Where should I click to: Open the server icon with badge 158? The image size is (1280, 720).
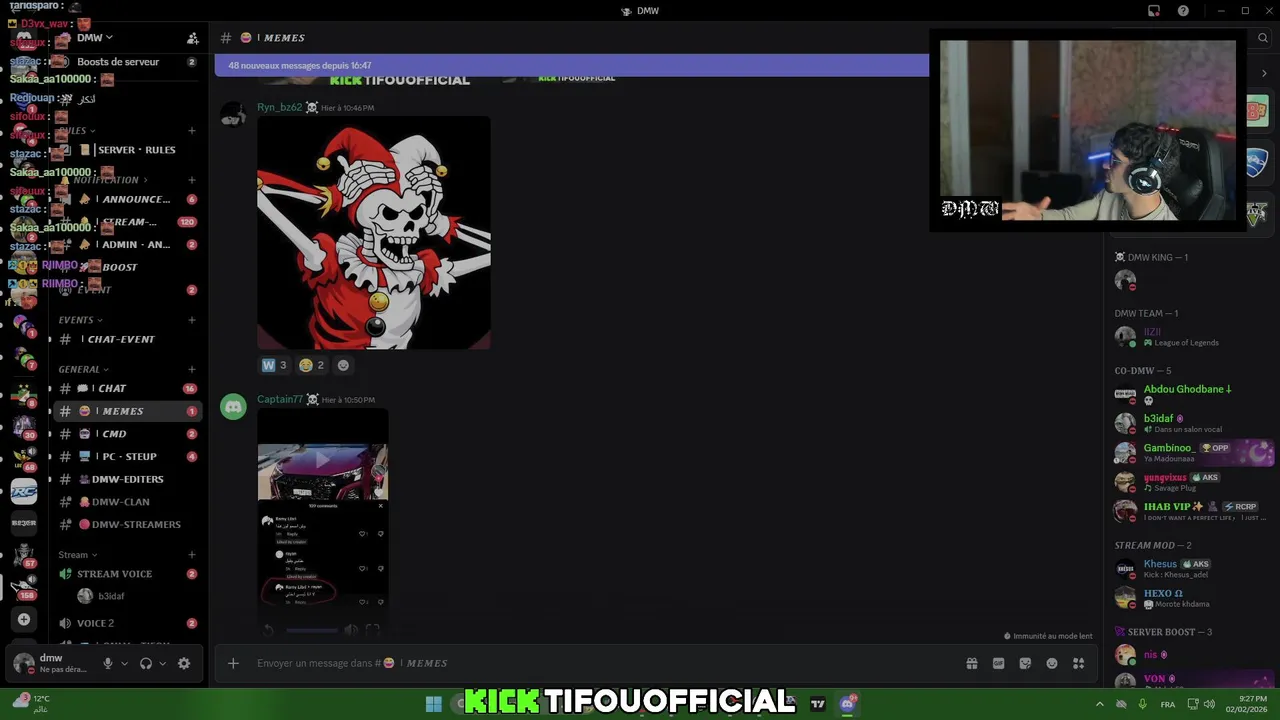click(24, 586)
